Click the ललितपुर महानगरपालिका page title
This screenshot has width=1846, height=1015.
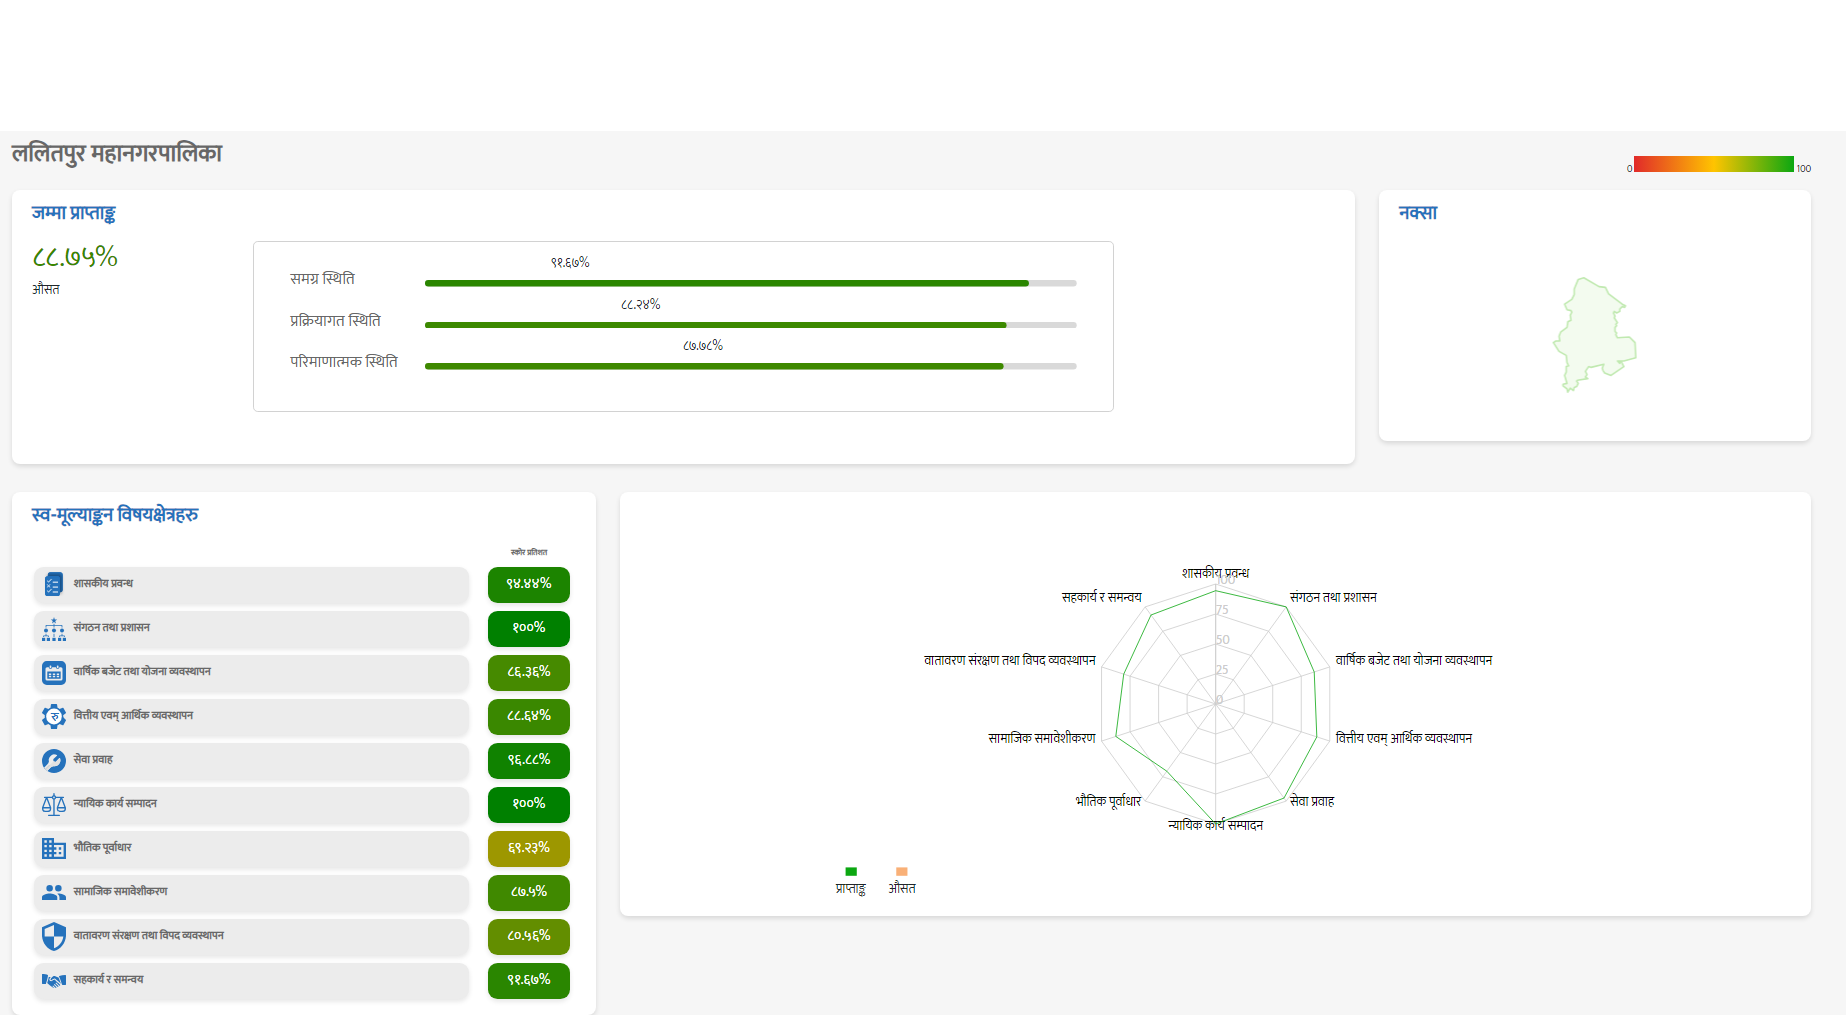(x=117, y=153)
